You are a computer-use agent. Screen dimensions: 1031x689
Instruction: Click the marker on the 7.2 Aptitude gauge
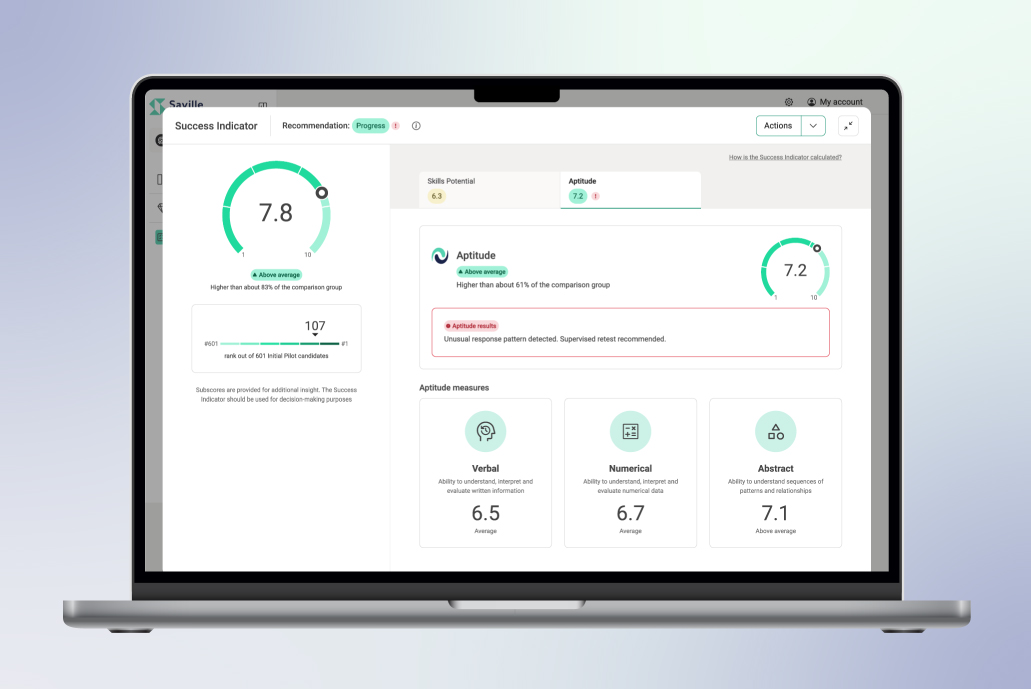tap(817, 248)
